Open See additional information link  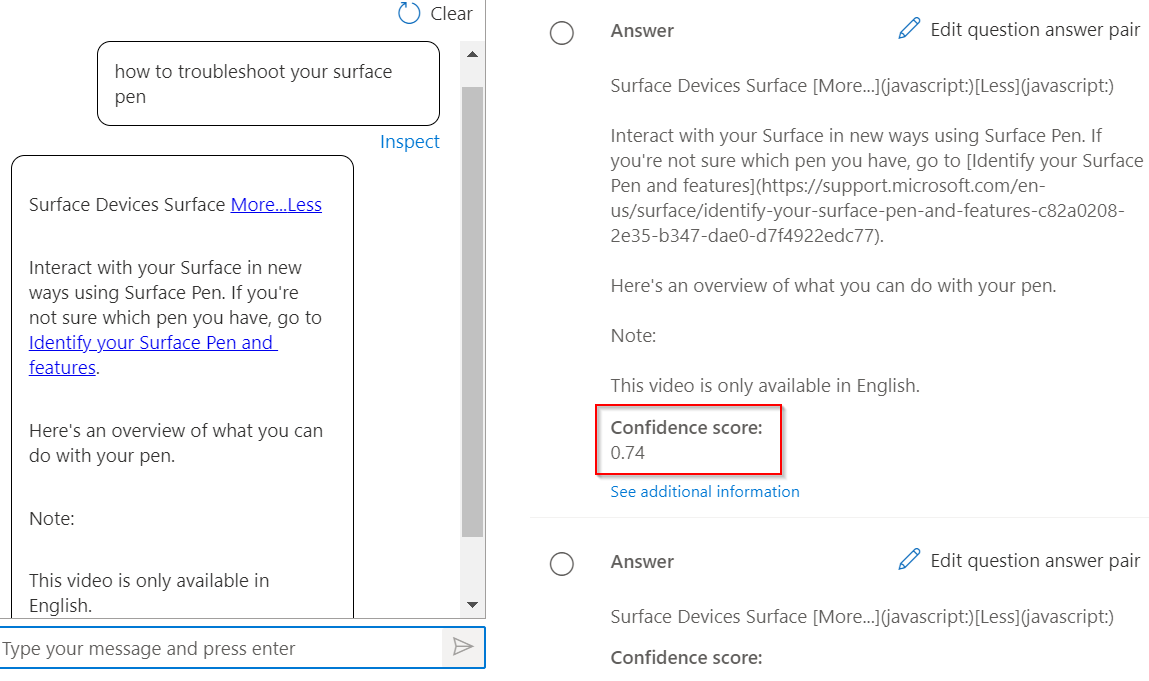(x=705, y=492)
